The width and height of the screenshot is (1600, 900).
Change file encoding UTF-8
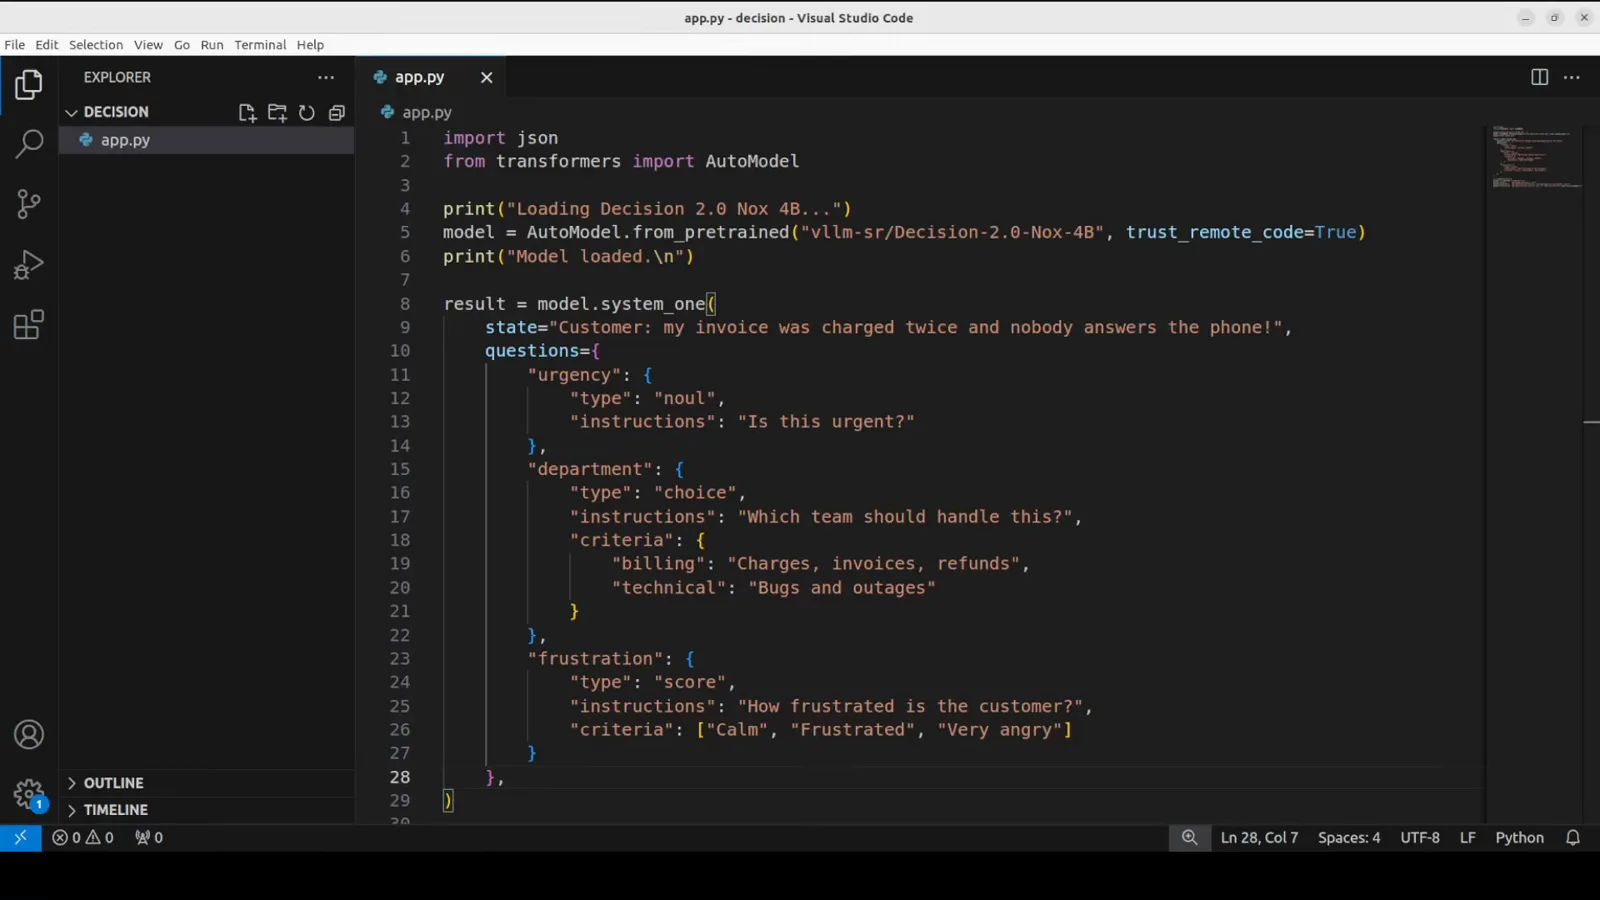click(x=1420, y=838)
